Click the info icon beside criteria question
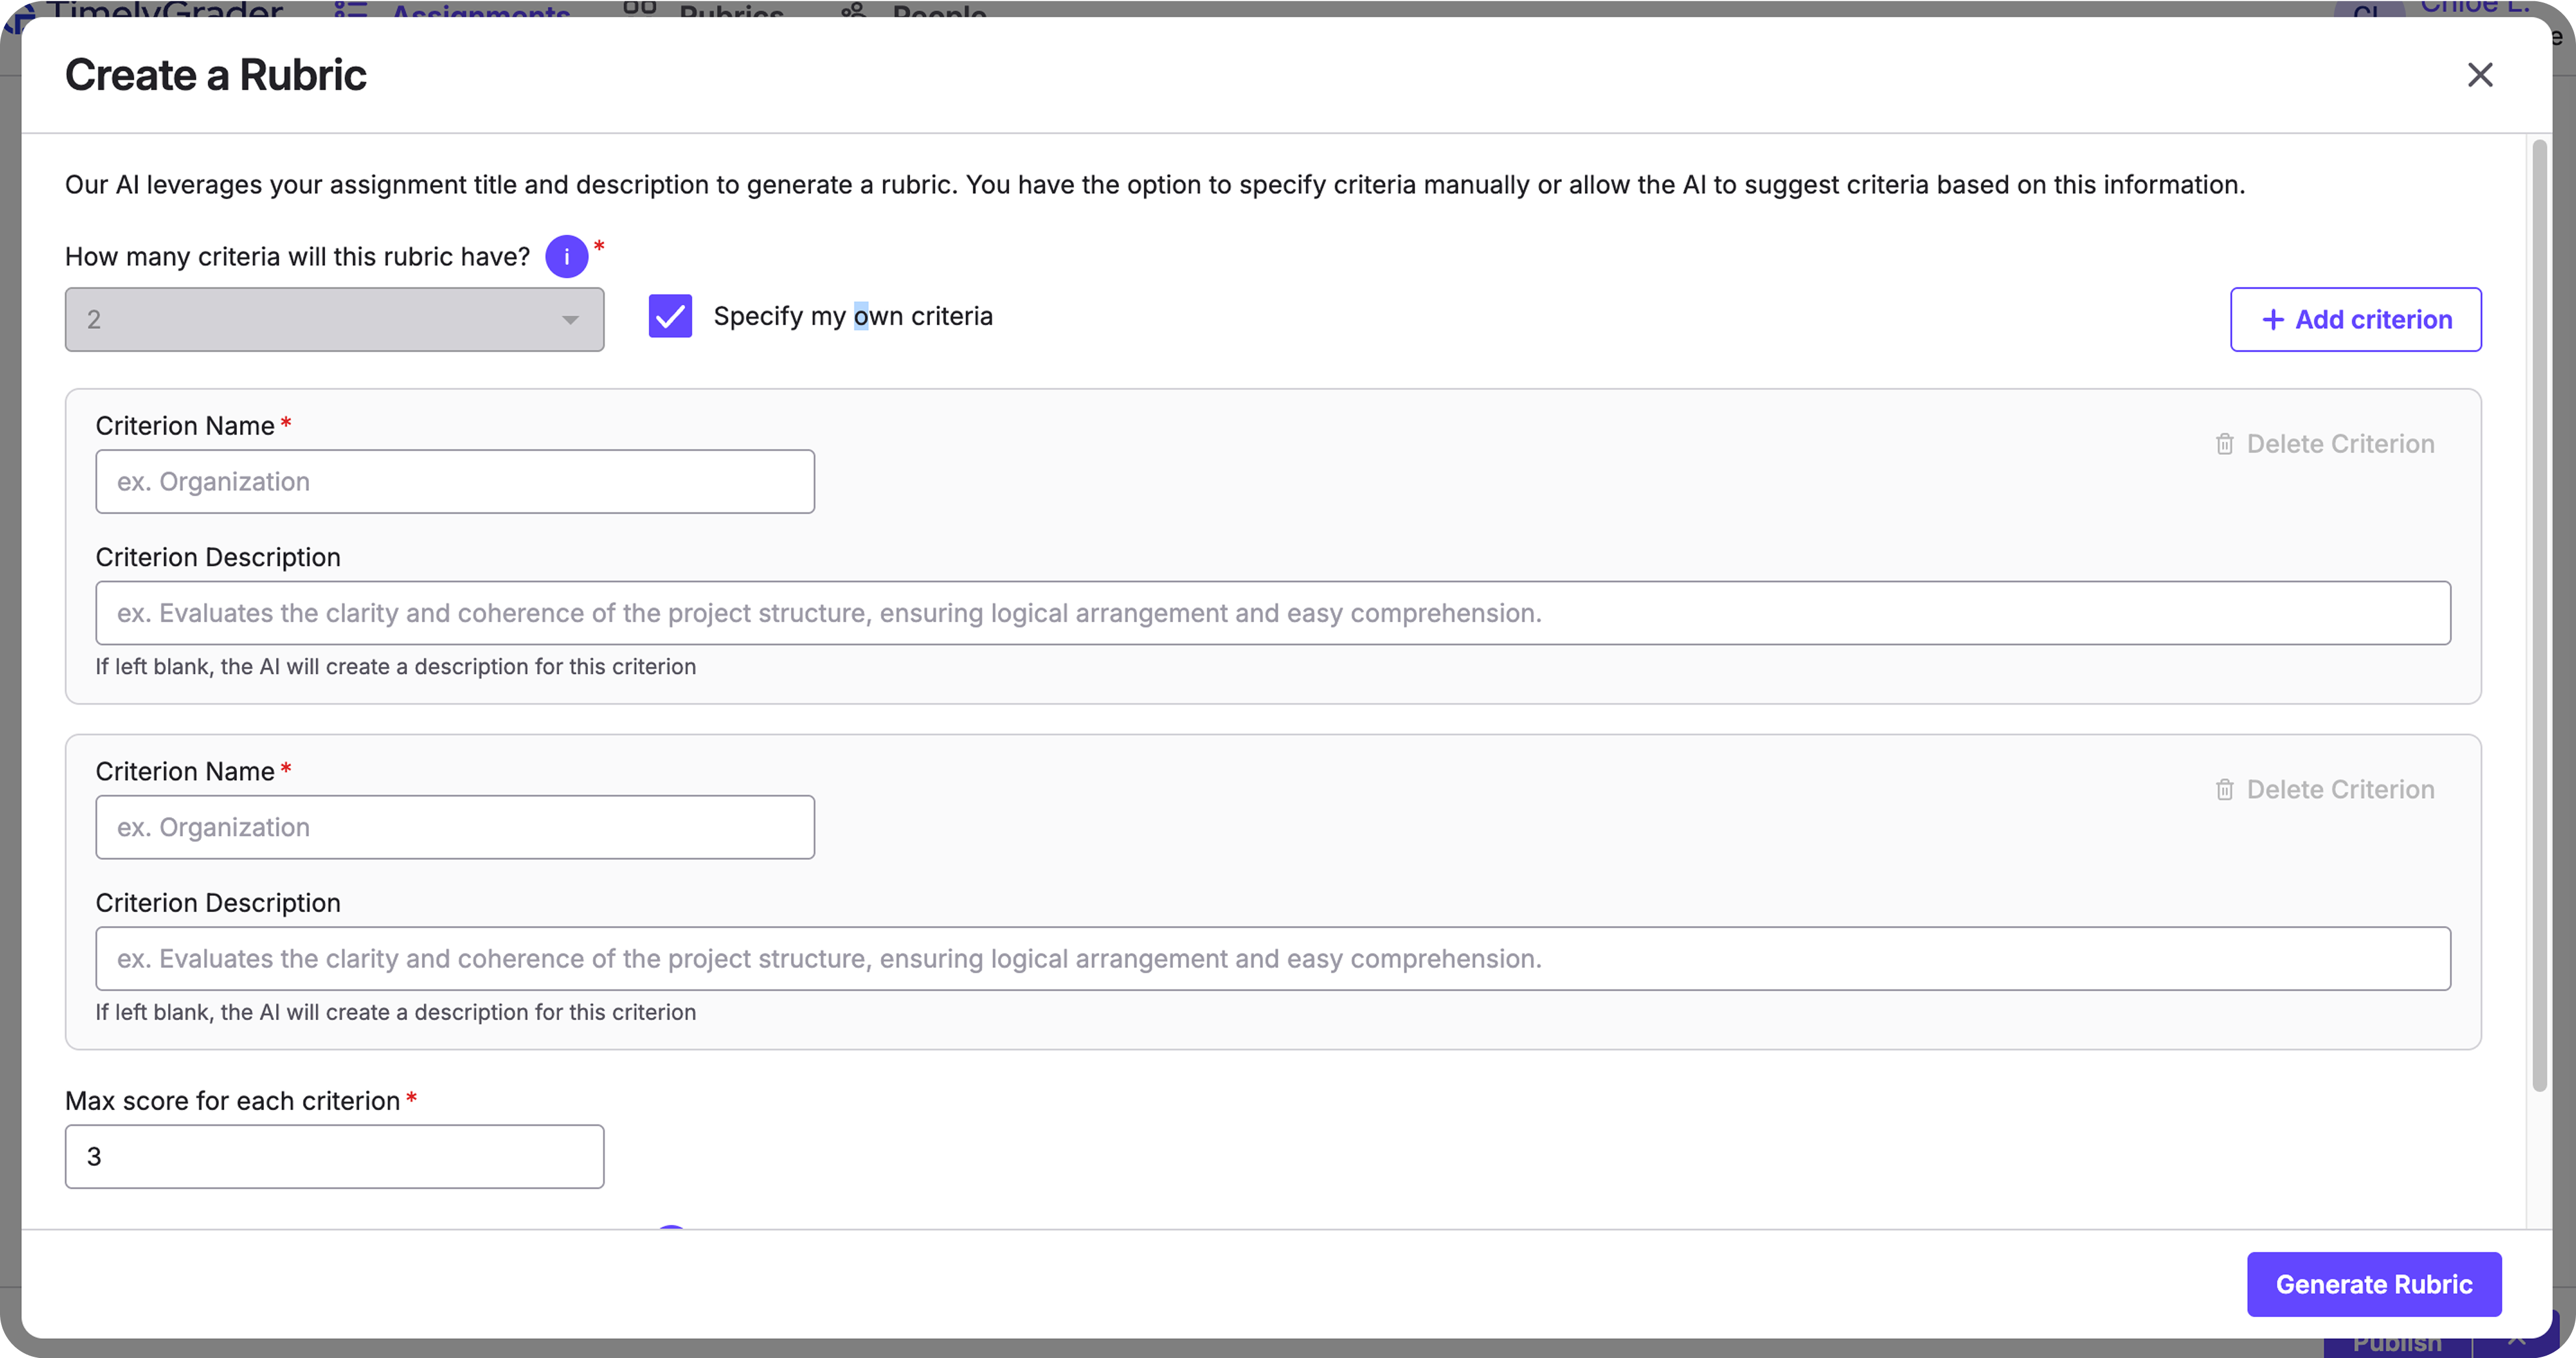Image resolution: width=2576 pixels, height=1358 pixels. point(566,257)
